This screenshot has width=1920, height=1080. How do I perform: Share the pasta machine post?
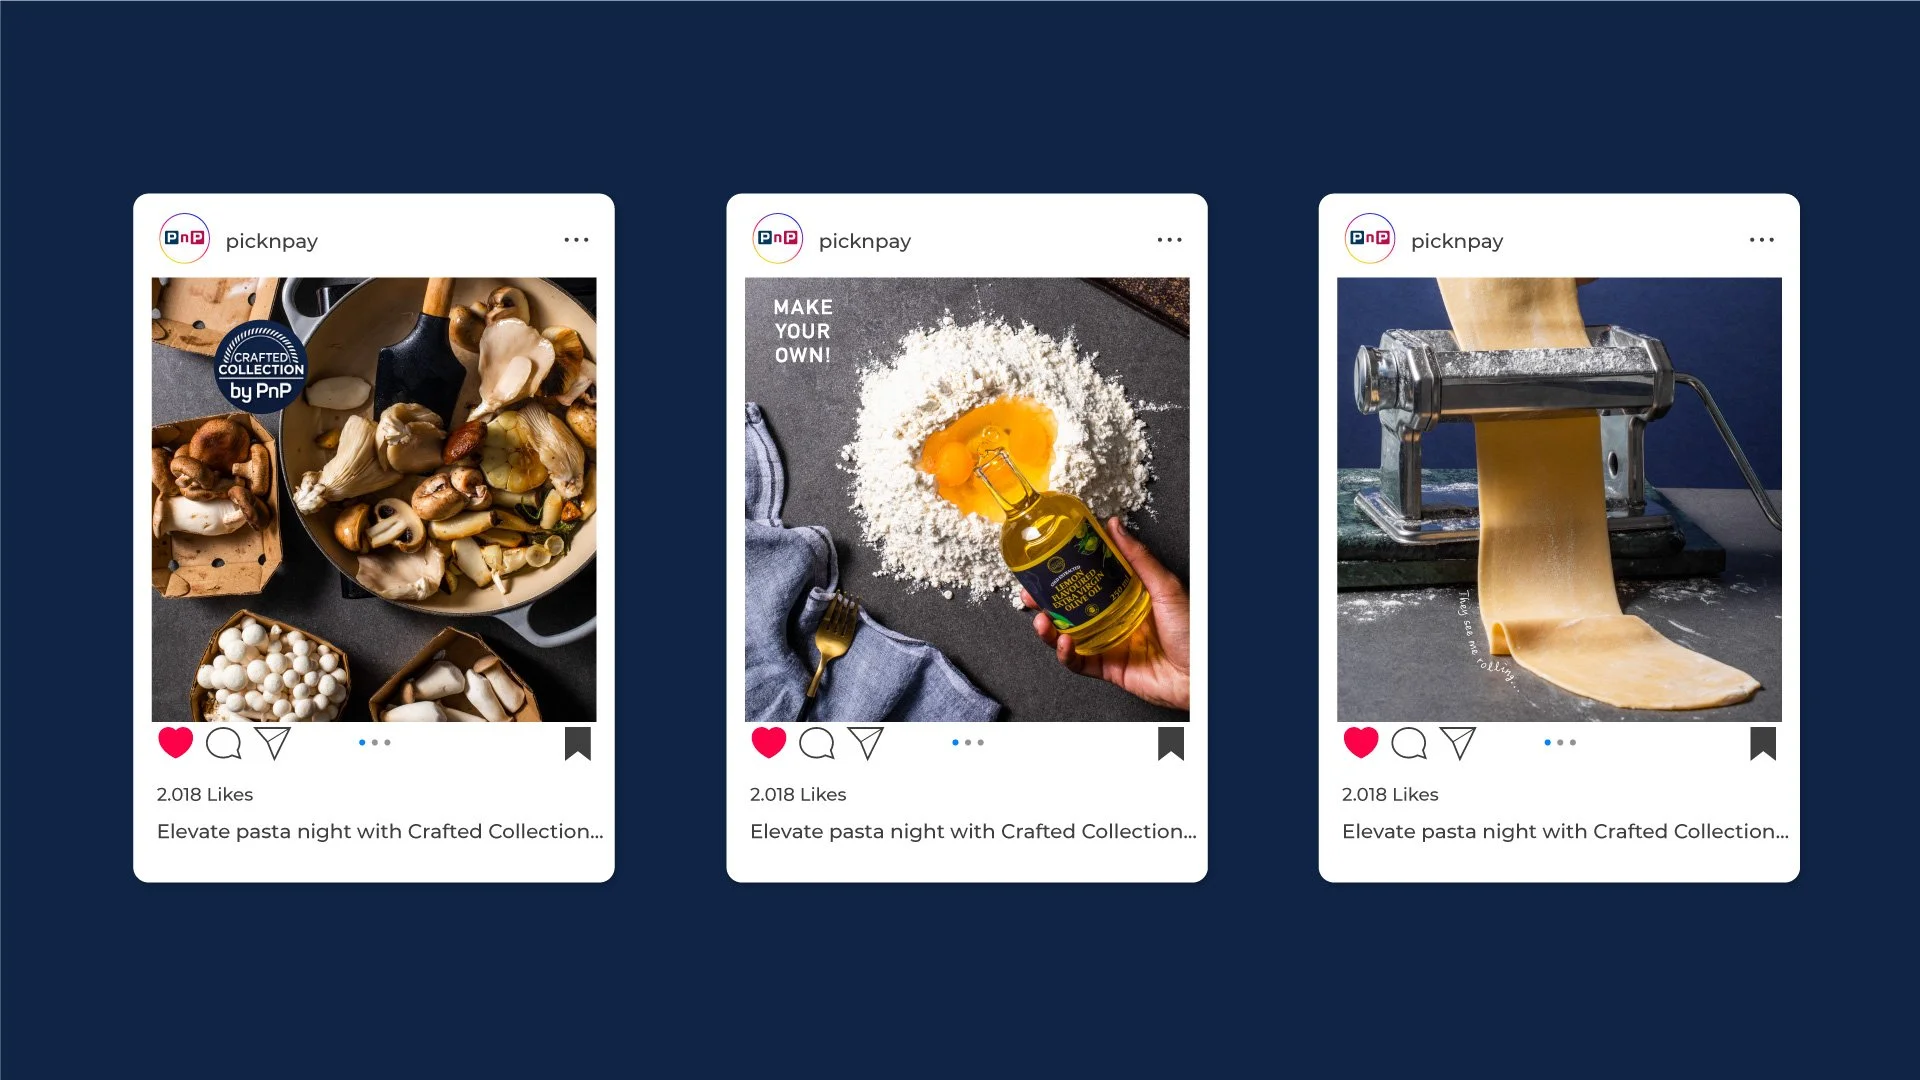tap(1458, 743)
